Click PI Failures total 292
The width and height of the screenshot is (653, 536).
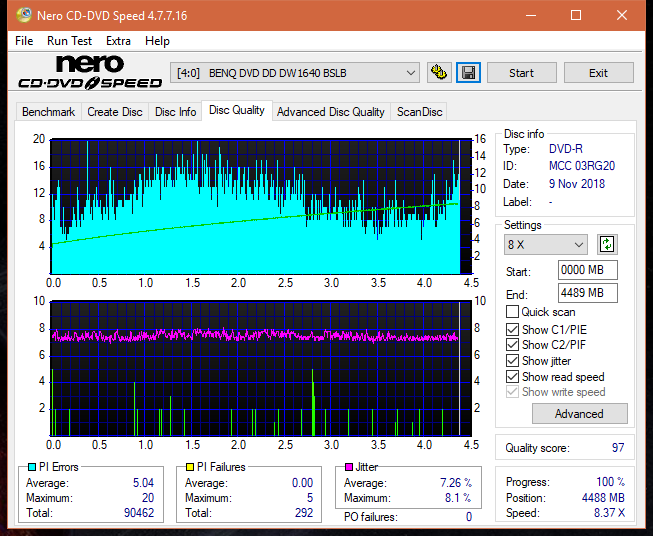pyautogui.click(x=304, y=513)
